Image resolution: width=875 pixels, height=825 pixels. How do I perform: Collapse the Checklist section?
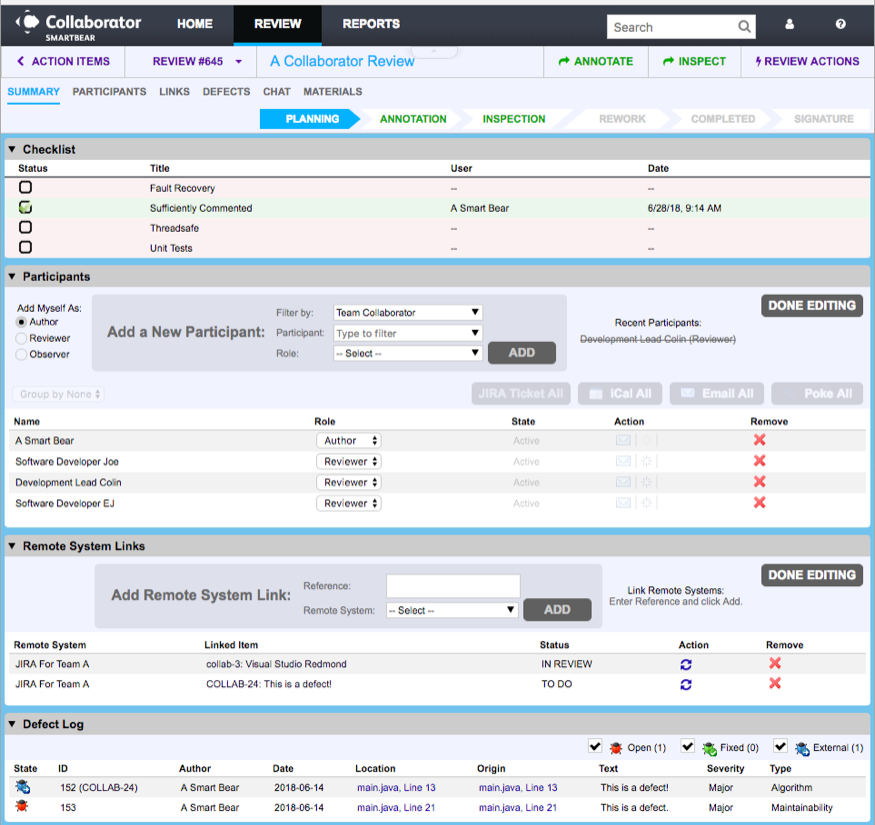12,149
